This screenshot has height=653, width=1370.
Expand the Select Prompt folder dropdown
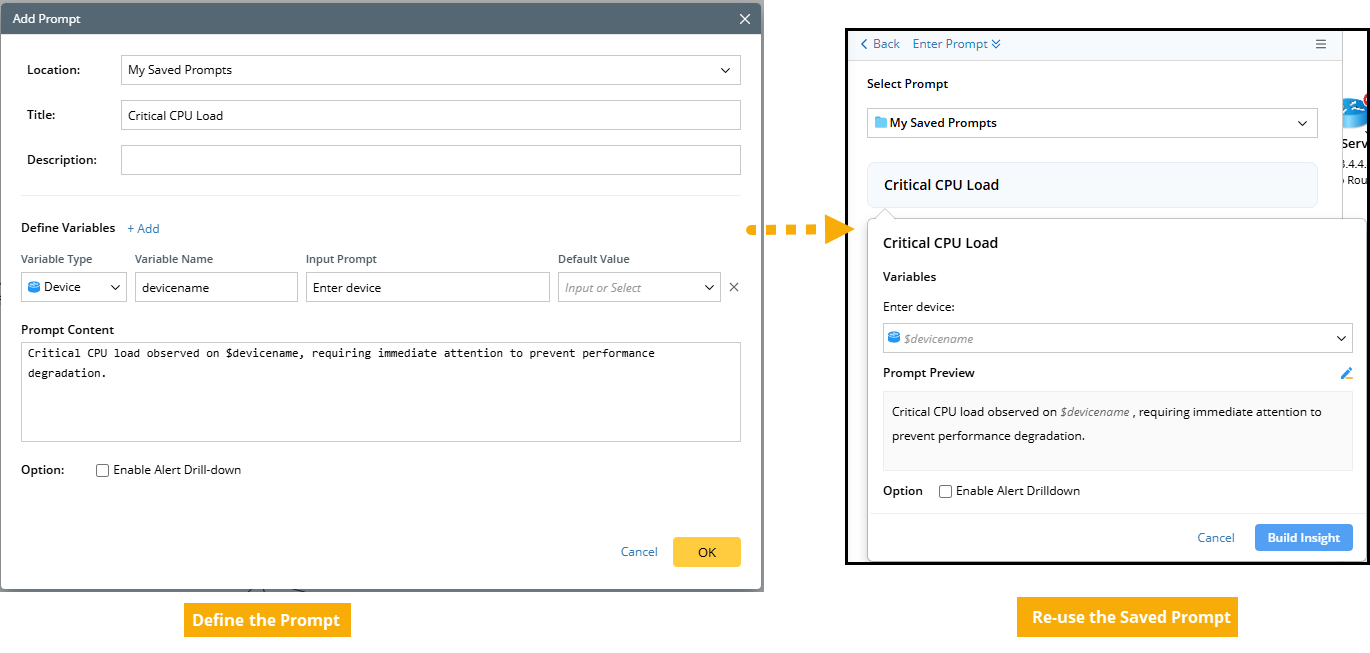click(x=1302, y=123)
